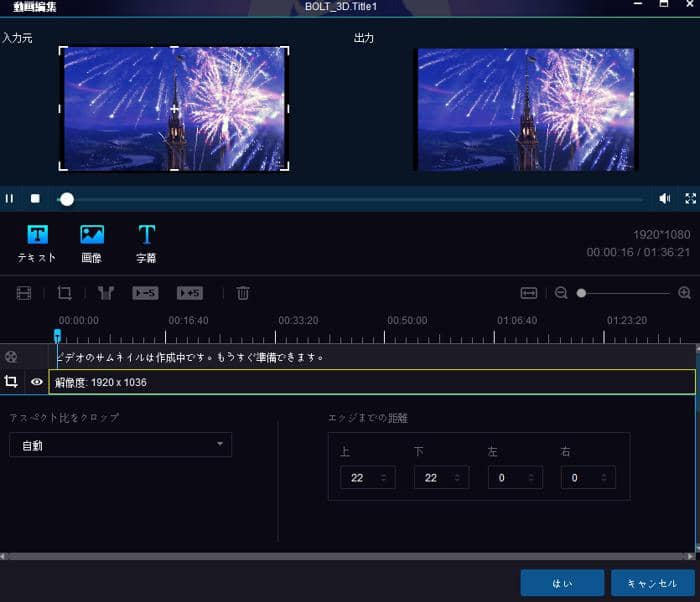Click the 01:23:20 timeline ruler mark

pos(627,320)
